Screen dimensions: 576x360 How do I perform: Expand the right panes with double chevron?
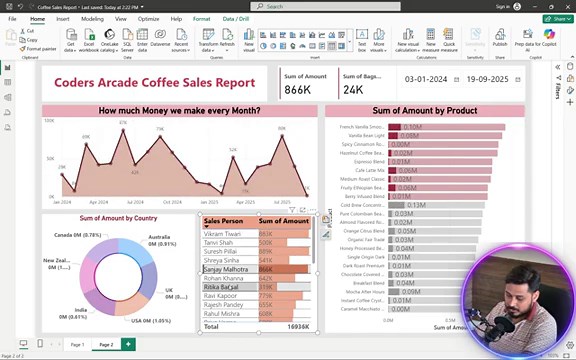[x=558, y=67]
